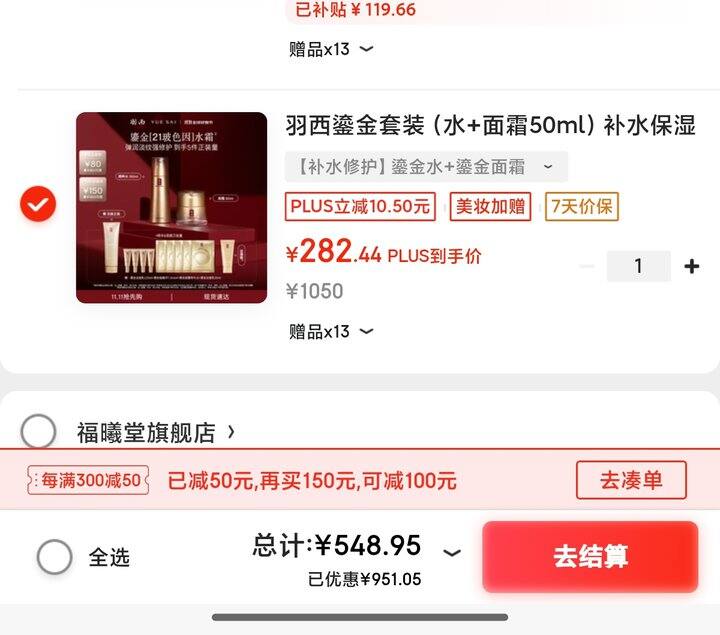Toggle the 全选 select-all circle
The height and width of the screenshot is (635, 720).
(x=55, y=556)
